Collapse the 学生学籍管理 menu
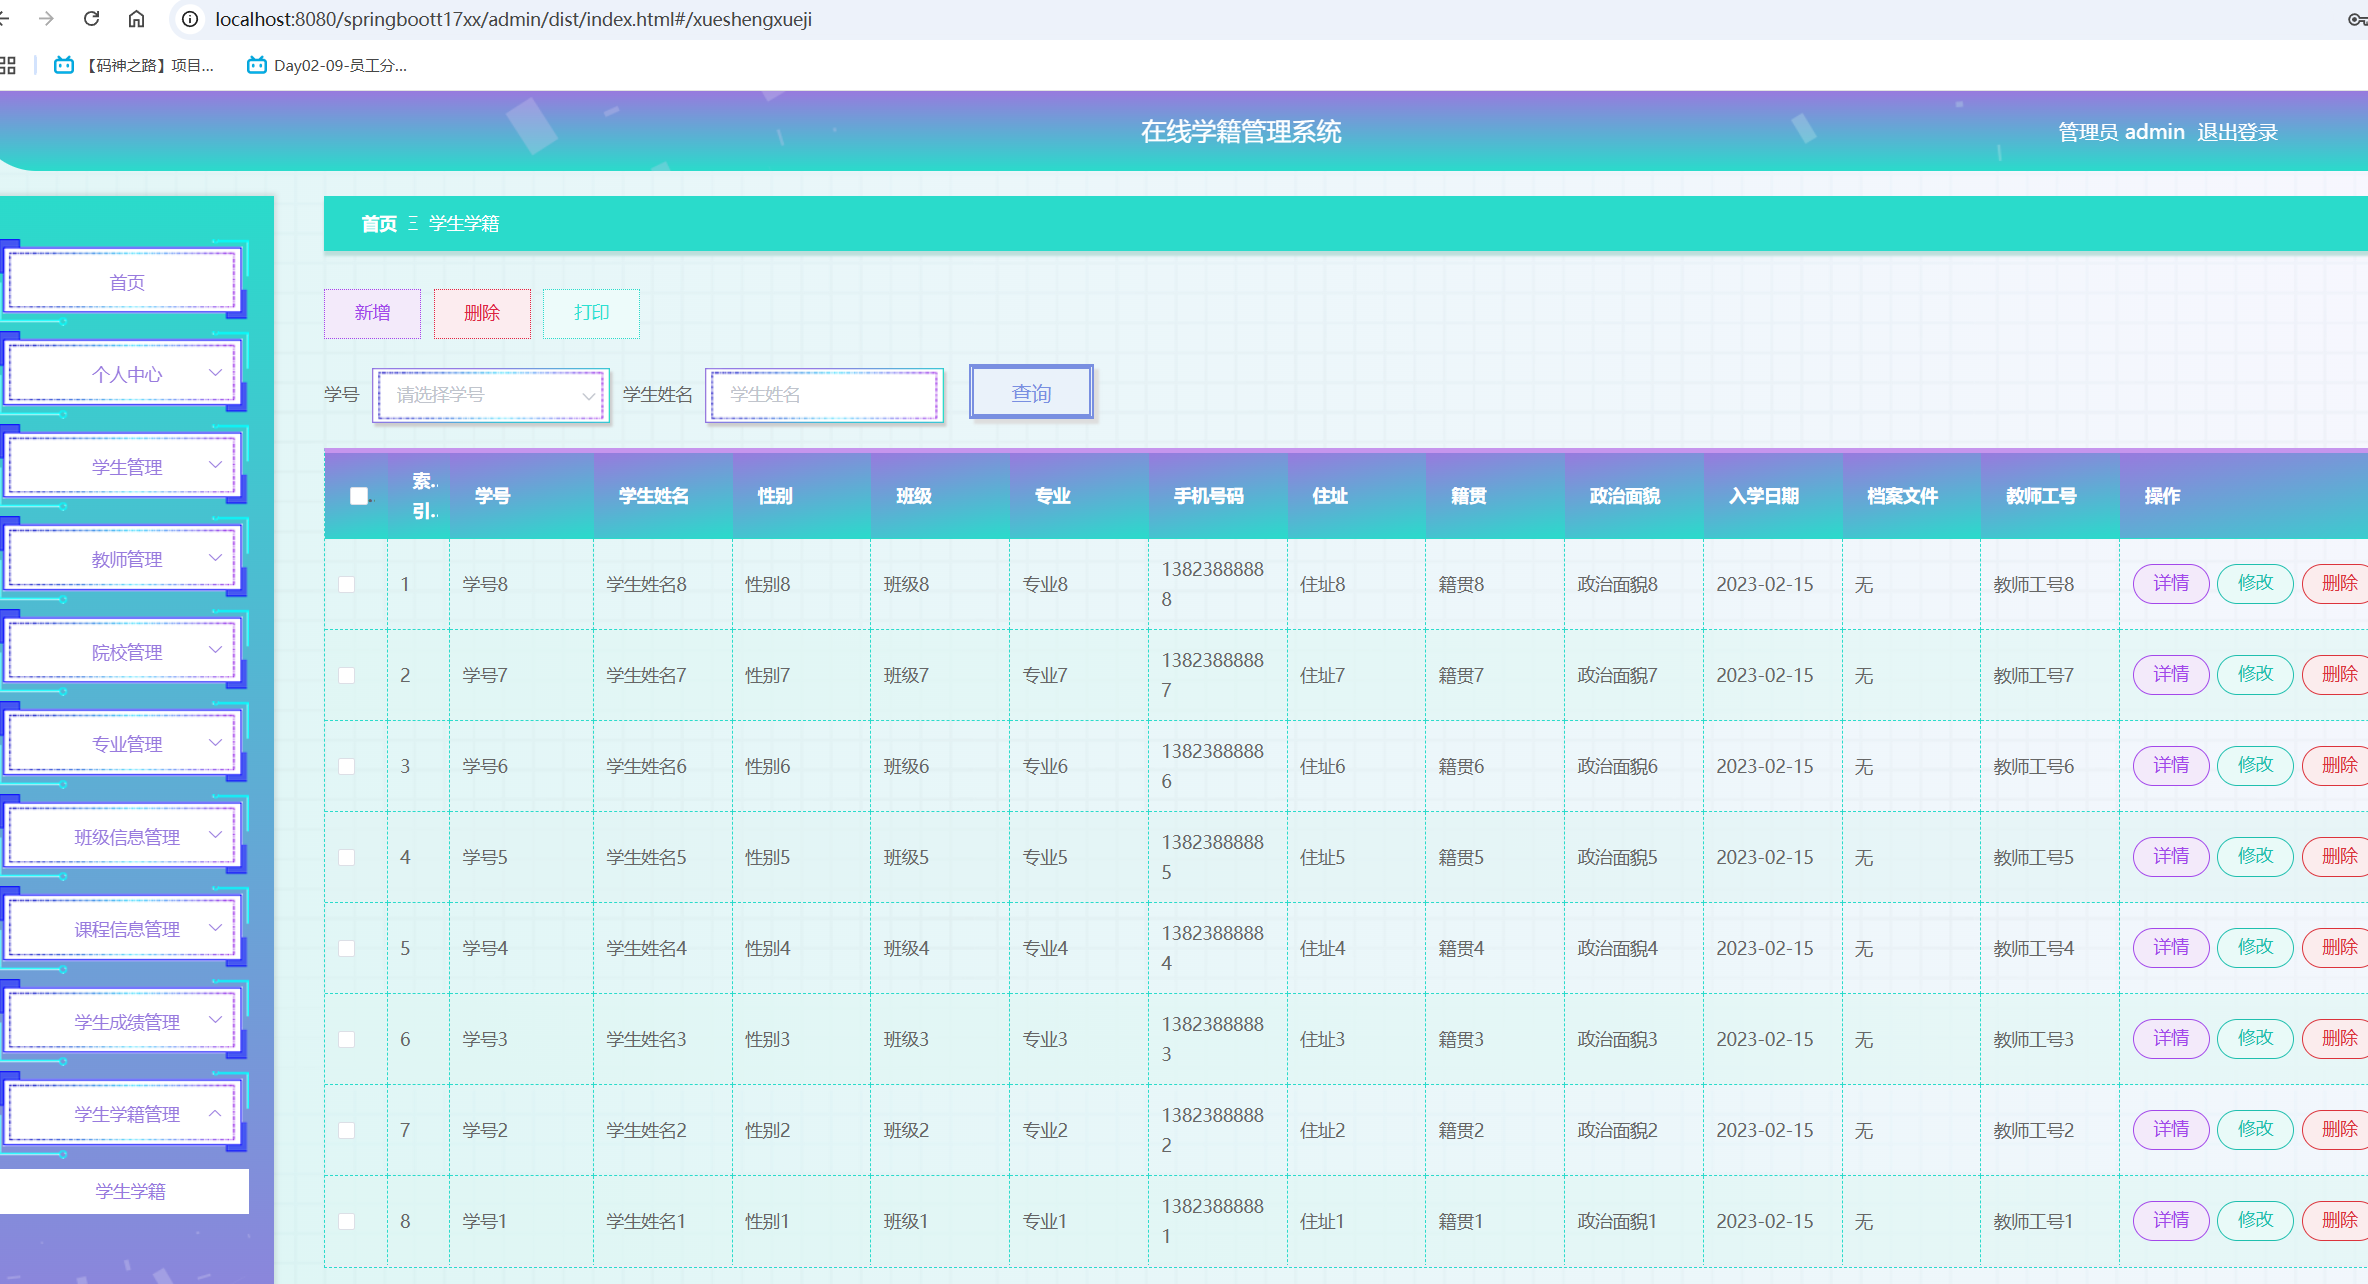 click(x=123, y=1114)
